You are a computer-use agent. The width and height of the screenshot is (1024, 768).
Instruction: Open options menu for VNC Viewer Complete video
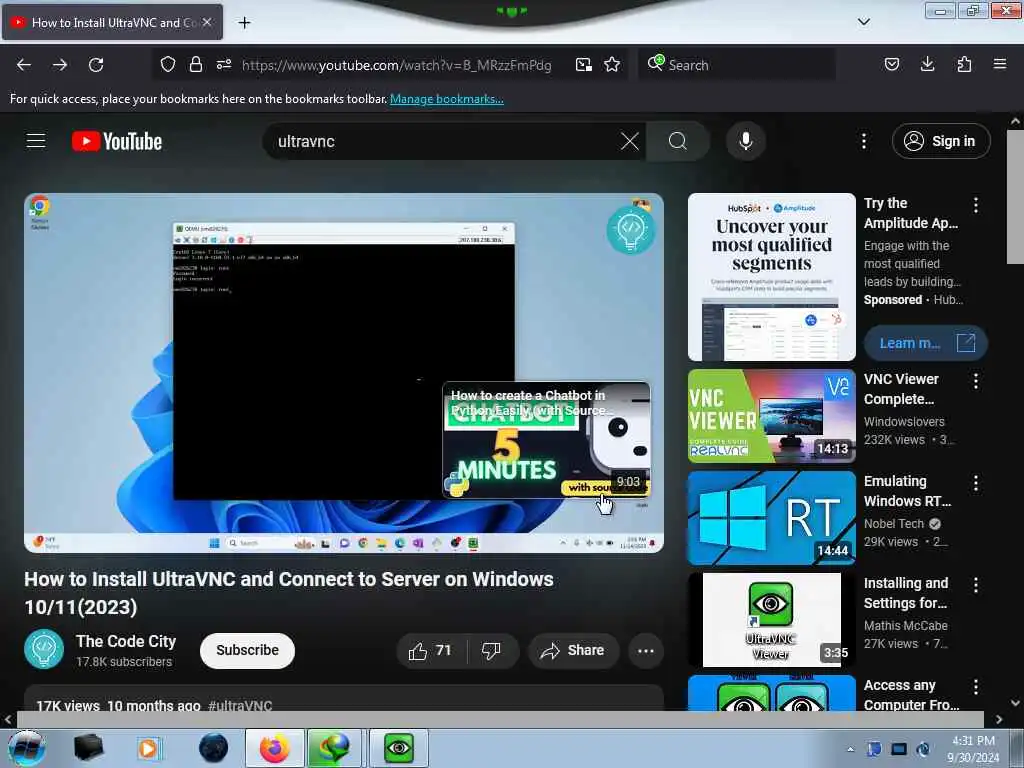pyautogui.click(x=976, y=381)
